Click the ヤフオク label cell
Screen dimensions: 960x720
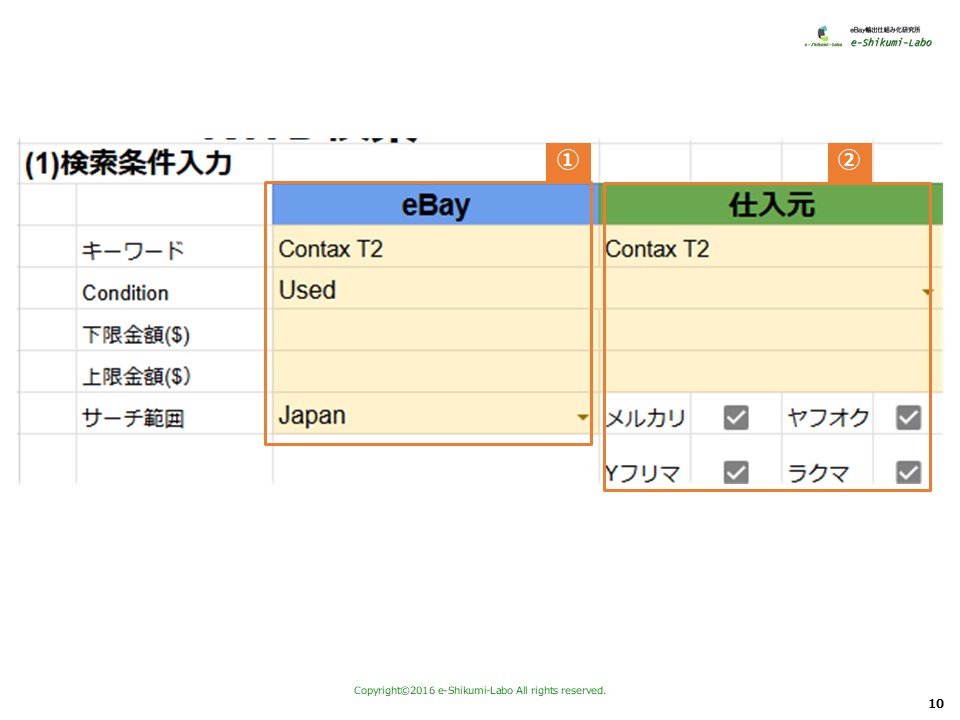point(828,418)
